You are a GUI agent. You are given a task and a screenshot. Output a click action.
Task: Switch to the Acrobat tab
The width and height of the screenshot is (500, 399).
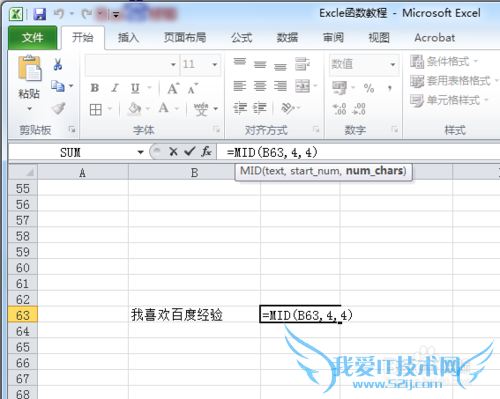click(x=435, y=38)
